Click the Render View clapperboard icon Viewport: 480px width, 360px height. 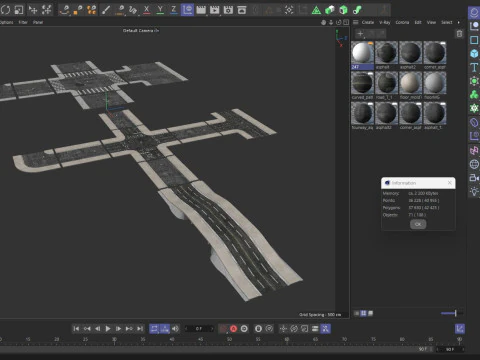[x=201, y=10]
